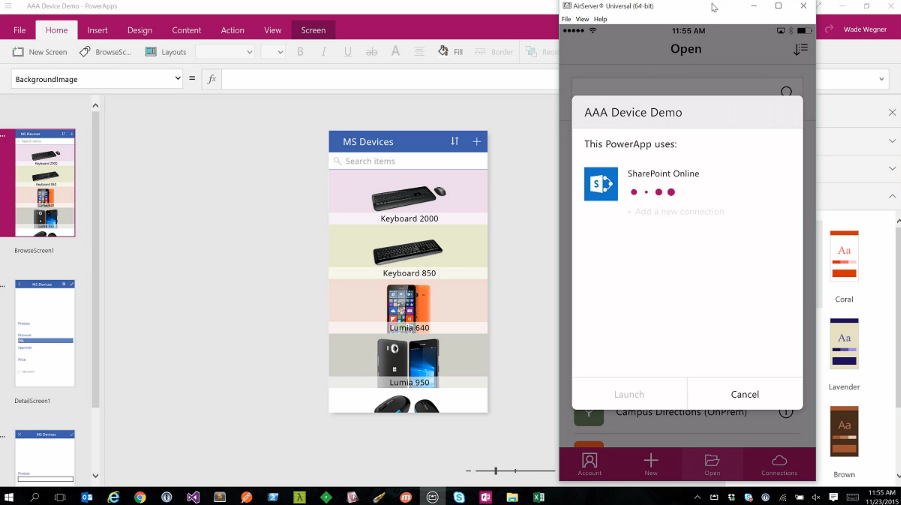Click the Launch button in the dialog

pos(629,394)
